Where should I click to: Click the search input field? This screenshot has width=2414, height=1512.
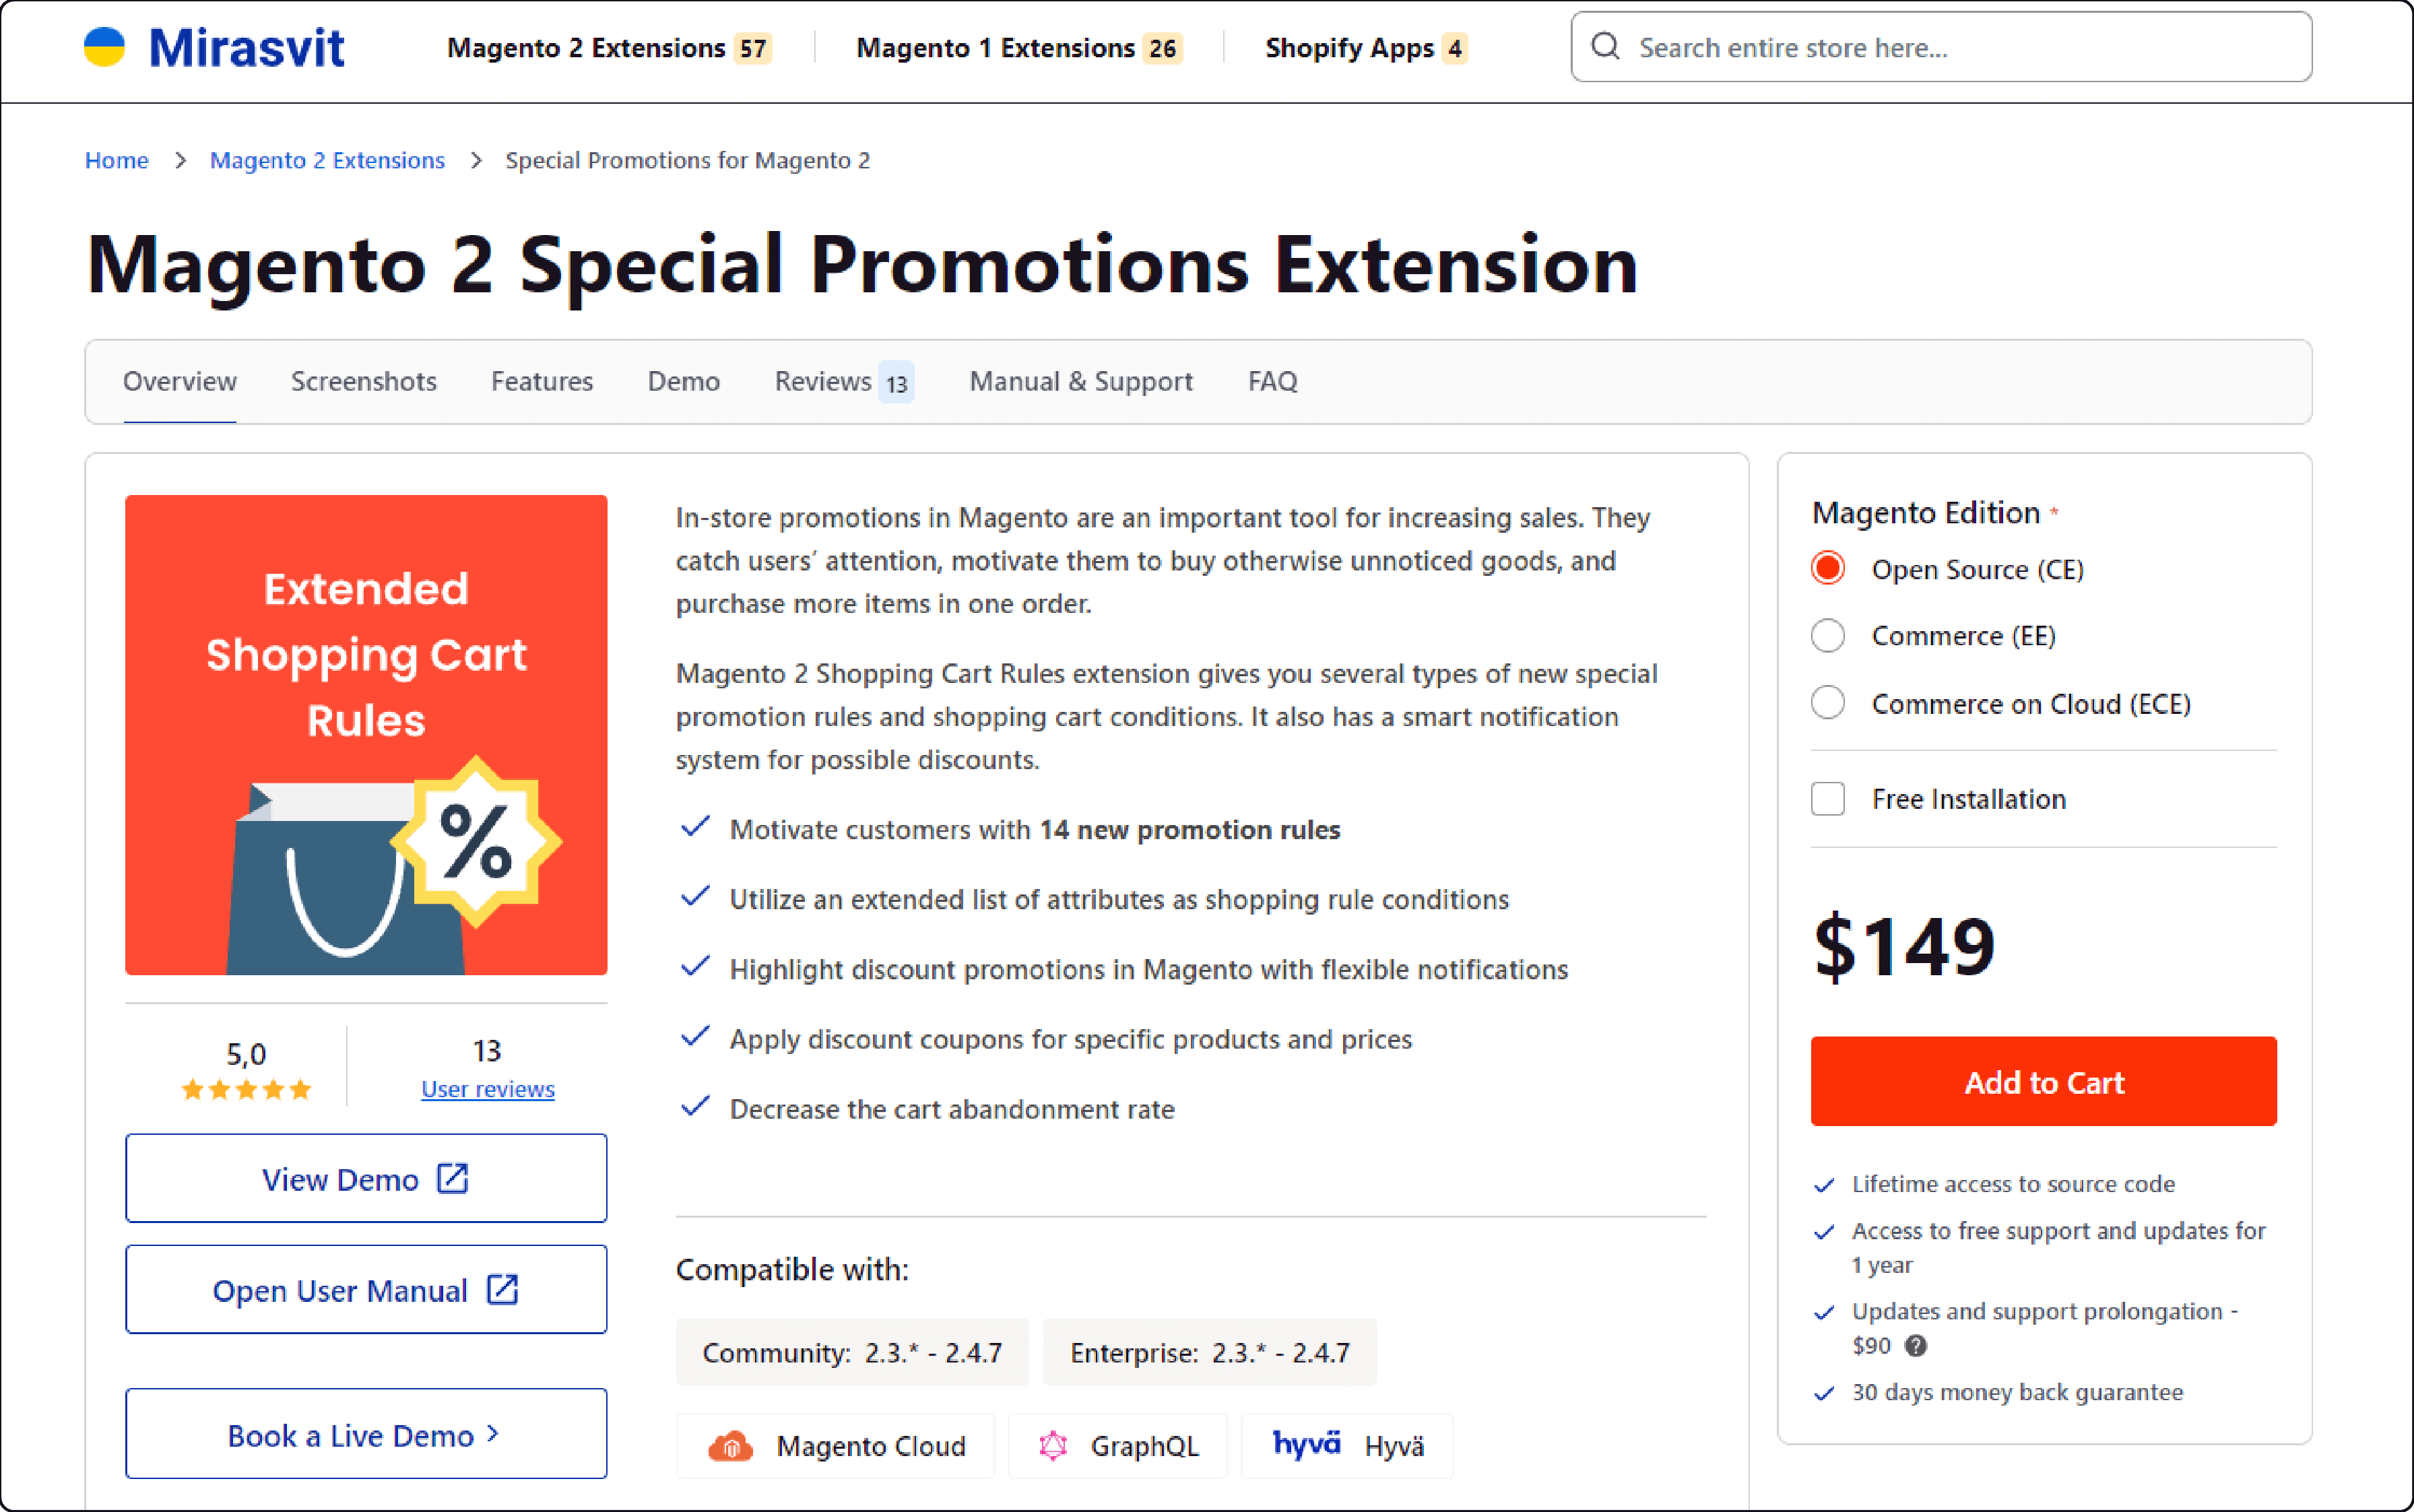1938,47
